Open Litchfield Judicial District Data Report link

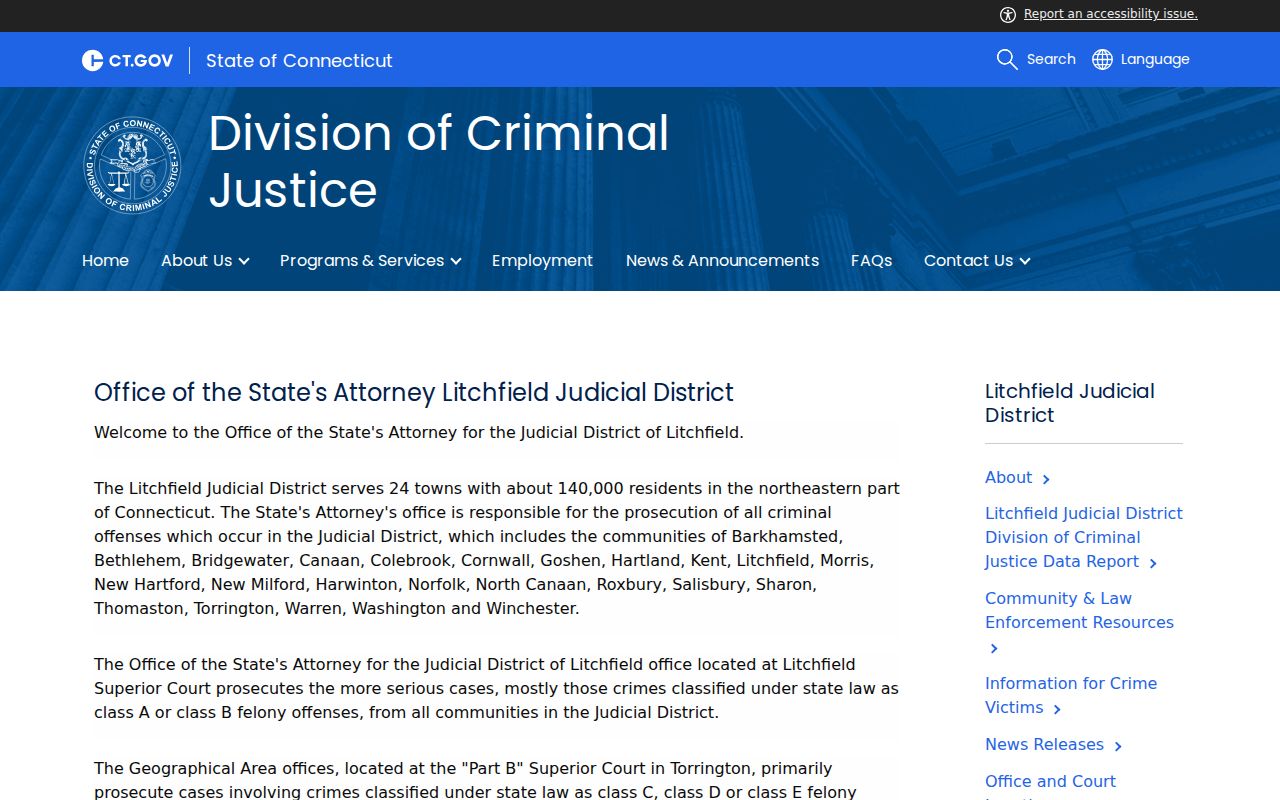(1083, 537)
